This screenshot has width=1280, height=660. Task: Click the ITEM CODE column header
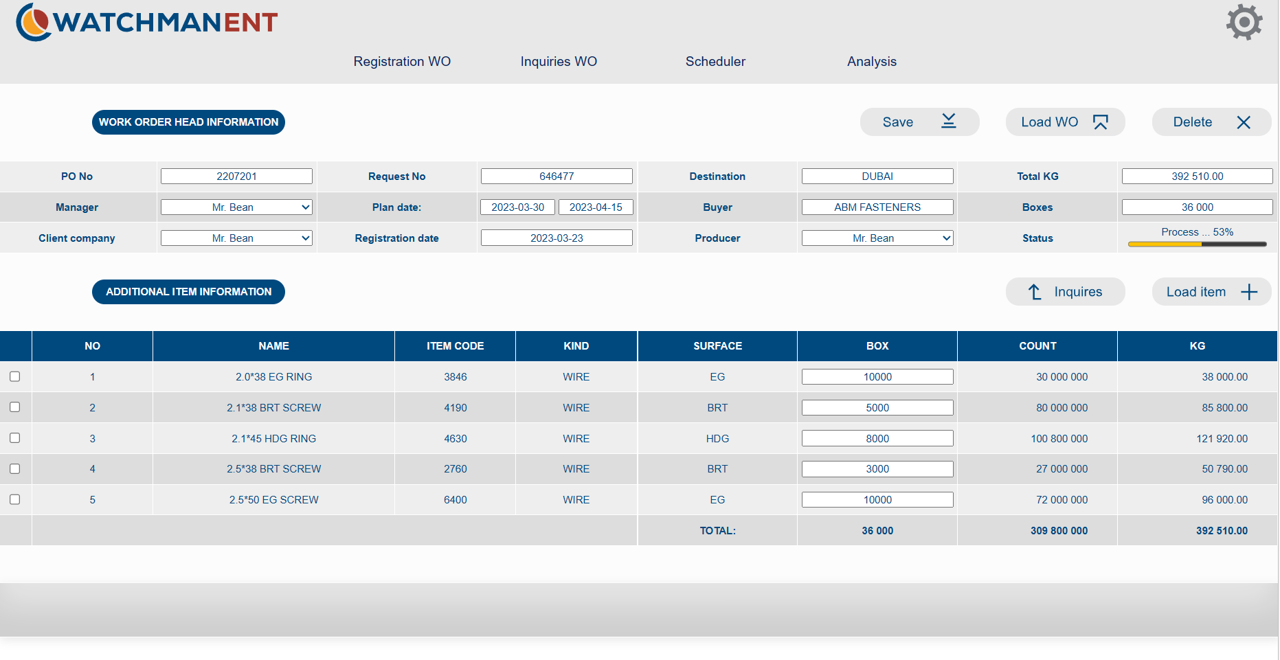(455, 346)
